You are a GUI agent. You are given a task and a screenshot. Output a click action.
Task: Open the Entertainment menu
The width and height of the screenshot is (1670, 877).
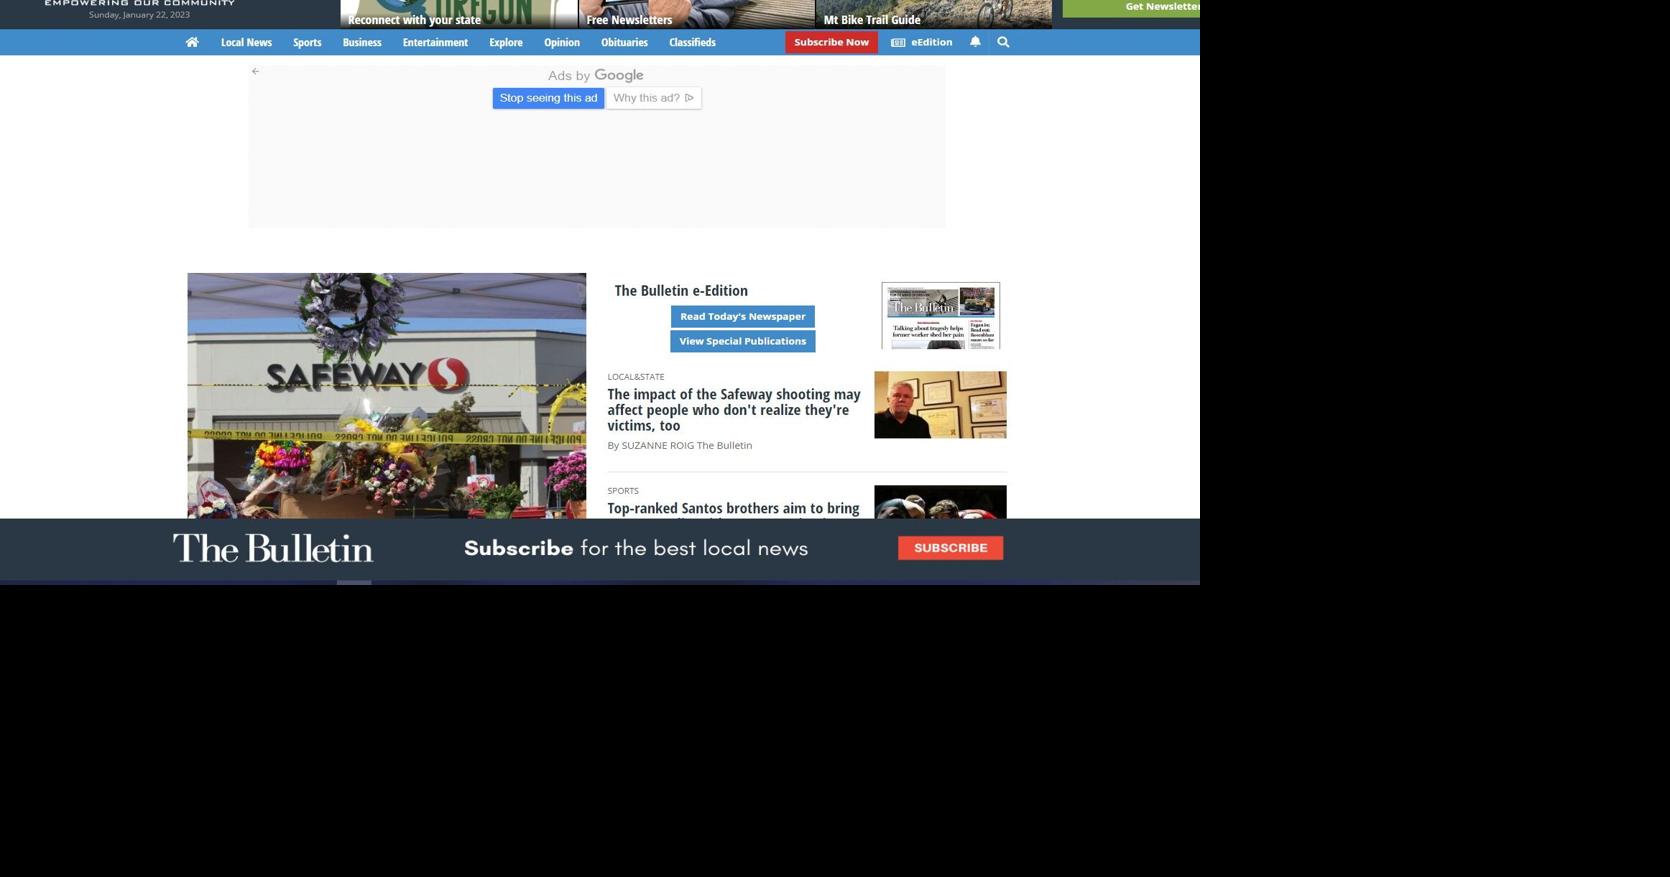click(x=435, y=42)
